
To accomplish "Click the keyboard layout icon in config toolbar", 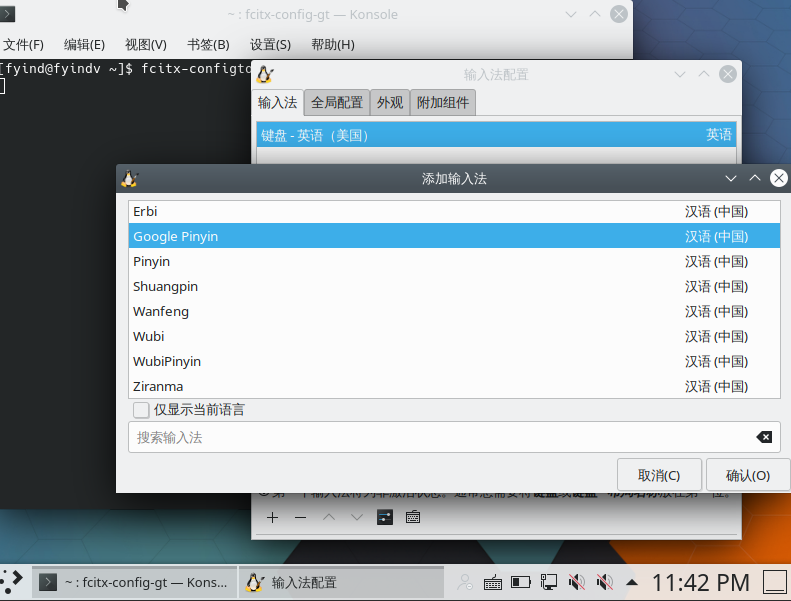I will [x=413, y=517].
